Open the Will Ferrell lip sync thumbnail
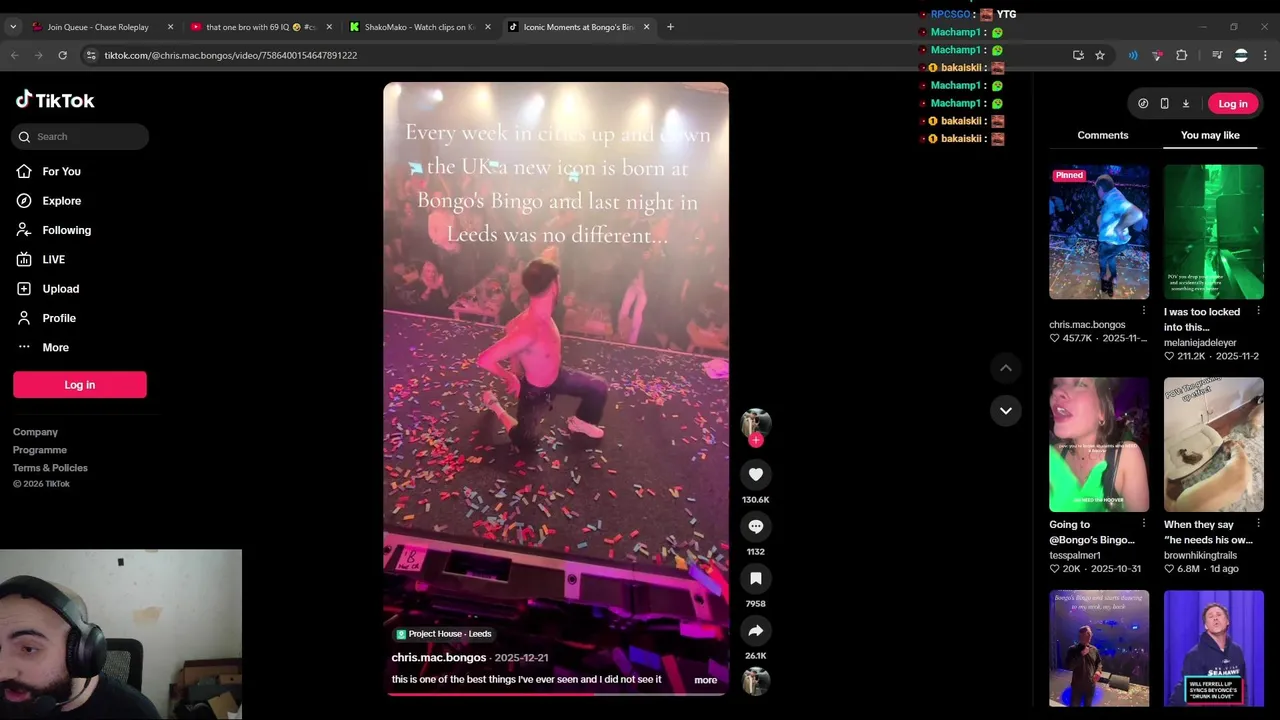The height and width of the screenshot is (720, 1280). coord(1213,648)
